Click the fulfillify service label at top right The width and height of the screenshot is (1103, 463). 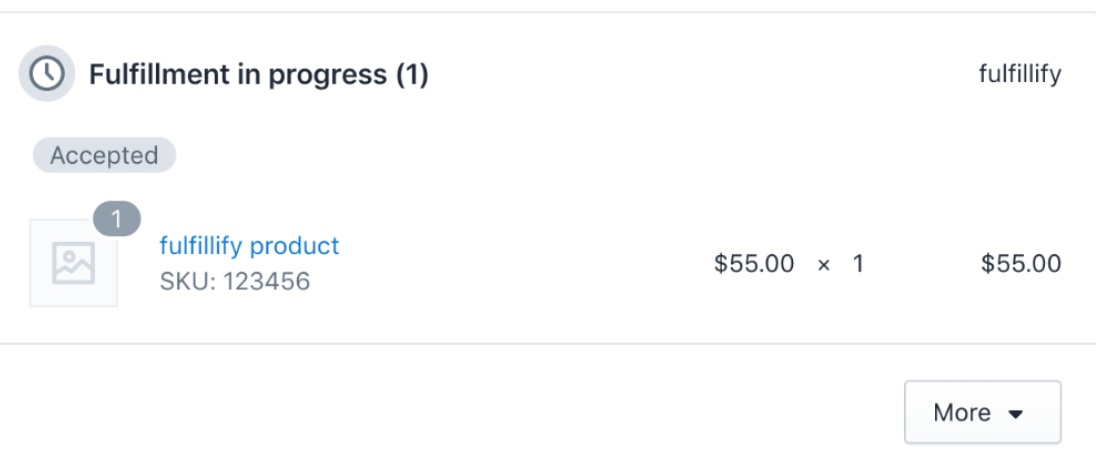point(1020,73)
